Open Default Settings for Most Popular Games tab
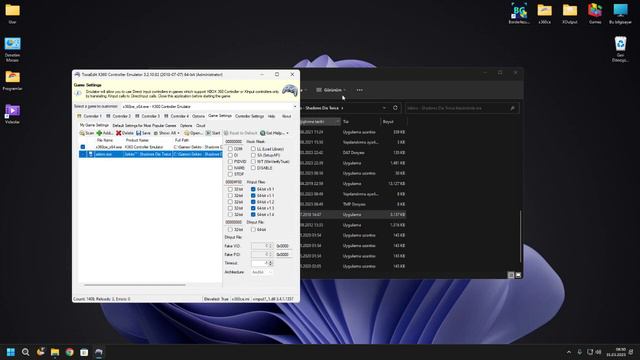The image size is (640, 360). click(144, 126)
